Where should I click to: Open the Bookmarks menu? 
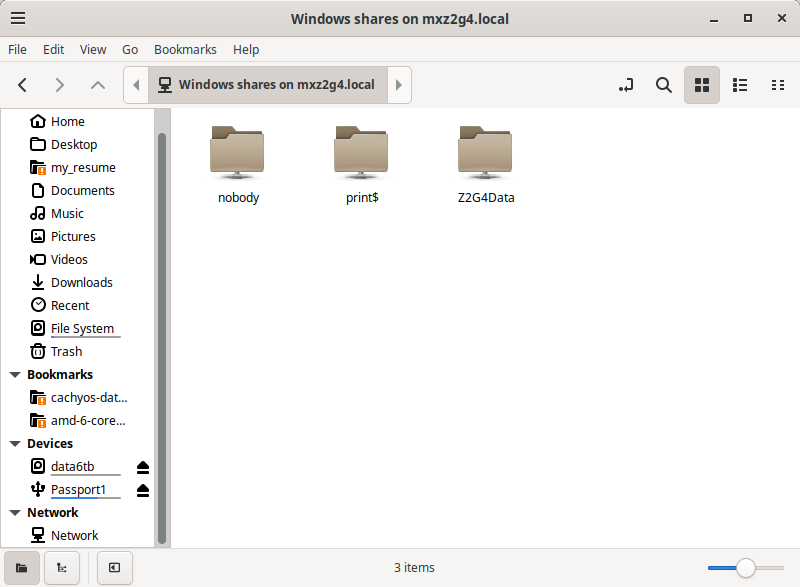(x=185, y=49)
